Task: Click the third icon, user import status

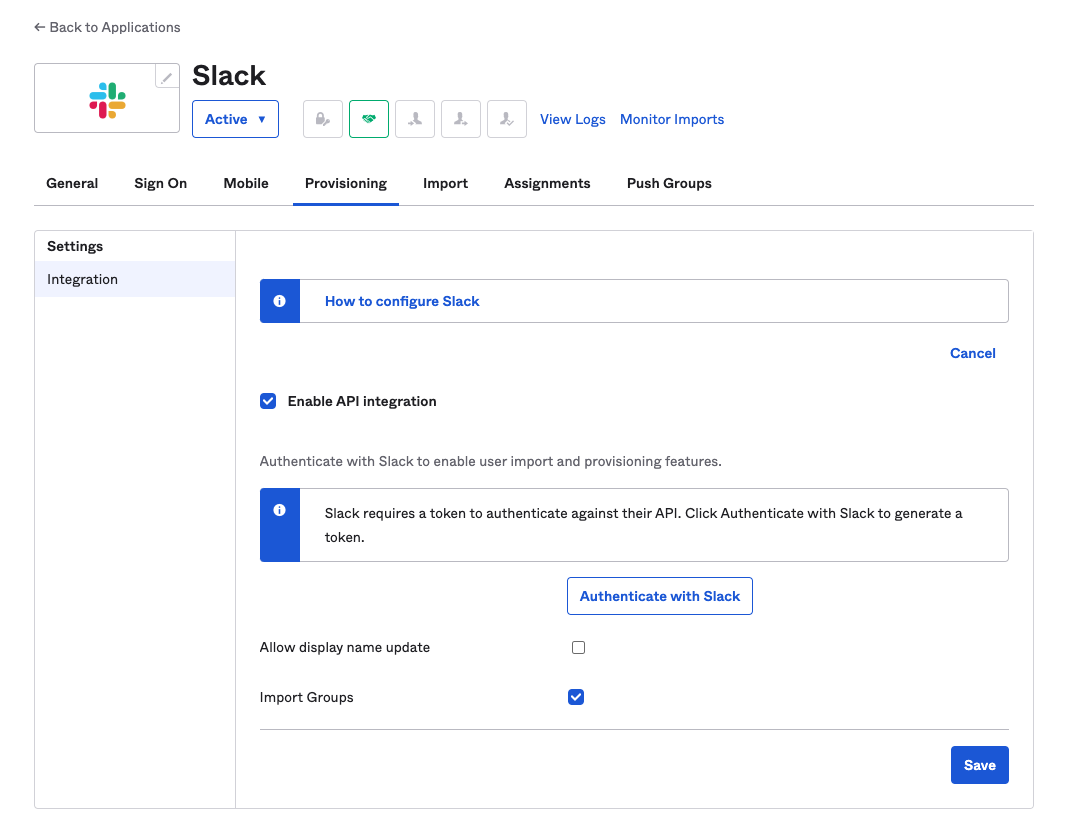Action: 415,119
